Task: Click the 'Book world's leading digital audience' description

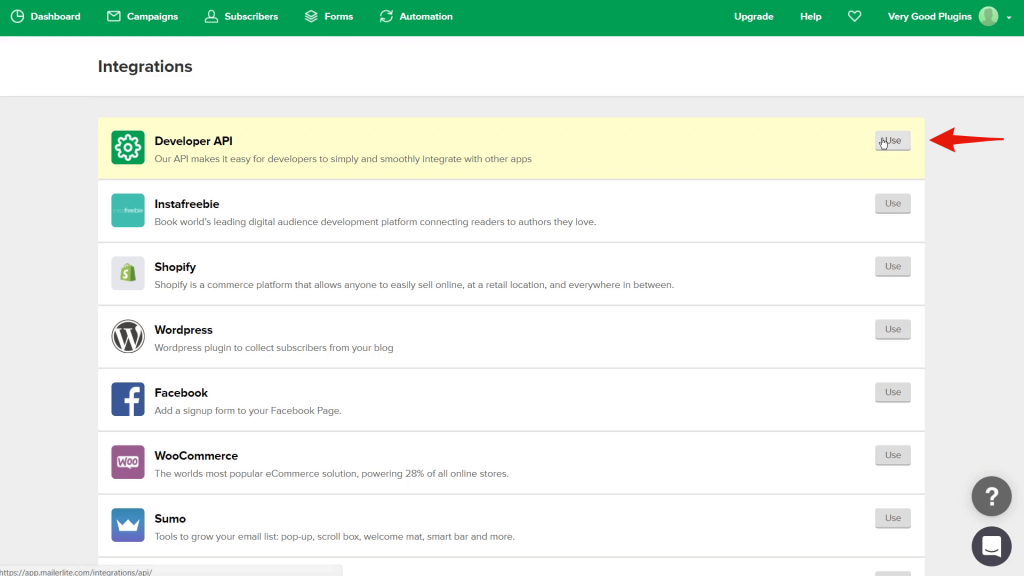Action: point(375,222)
